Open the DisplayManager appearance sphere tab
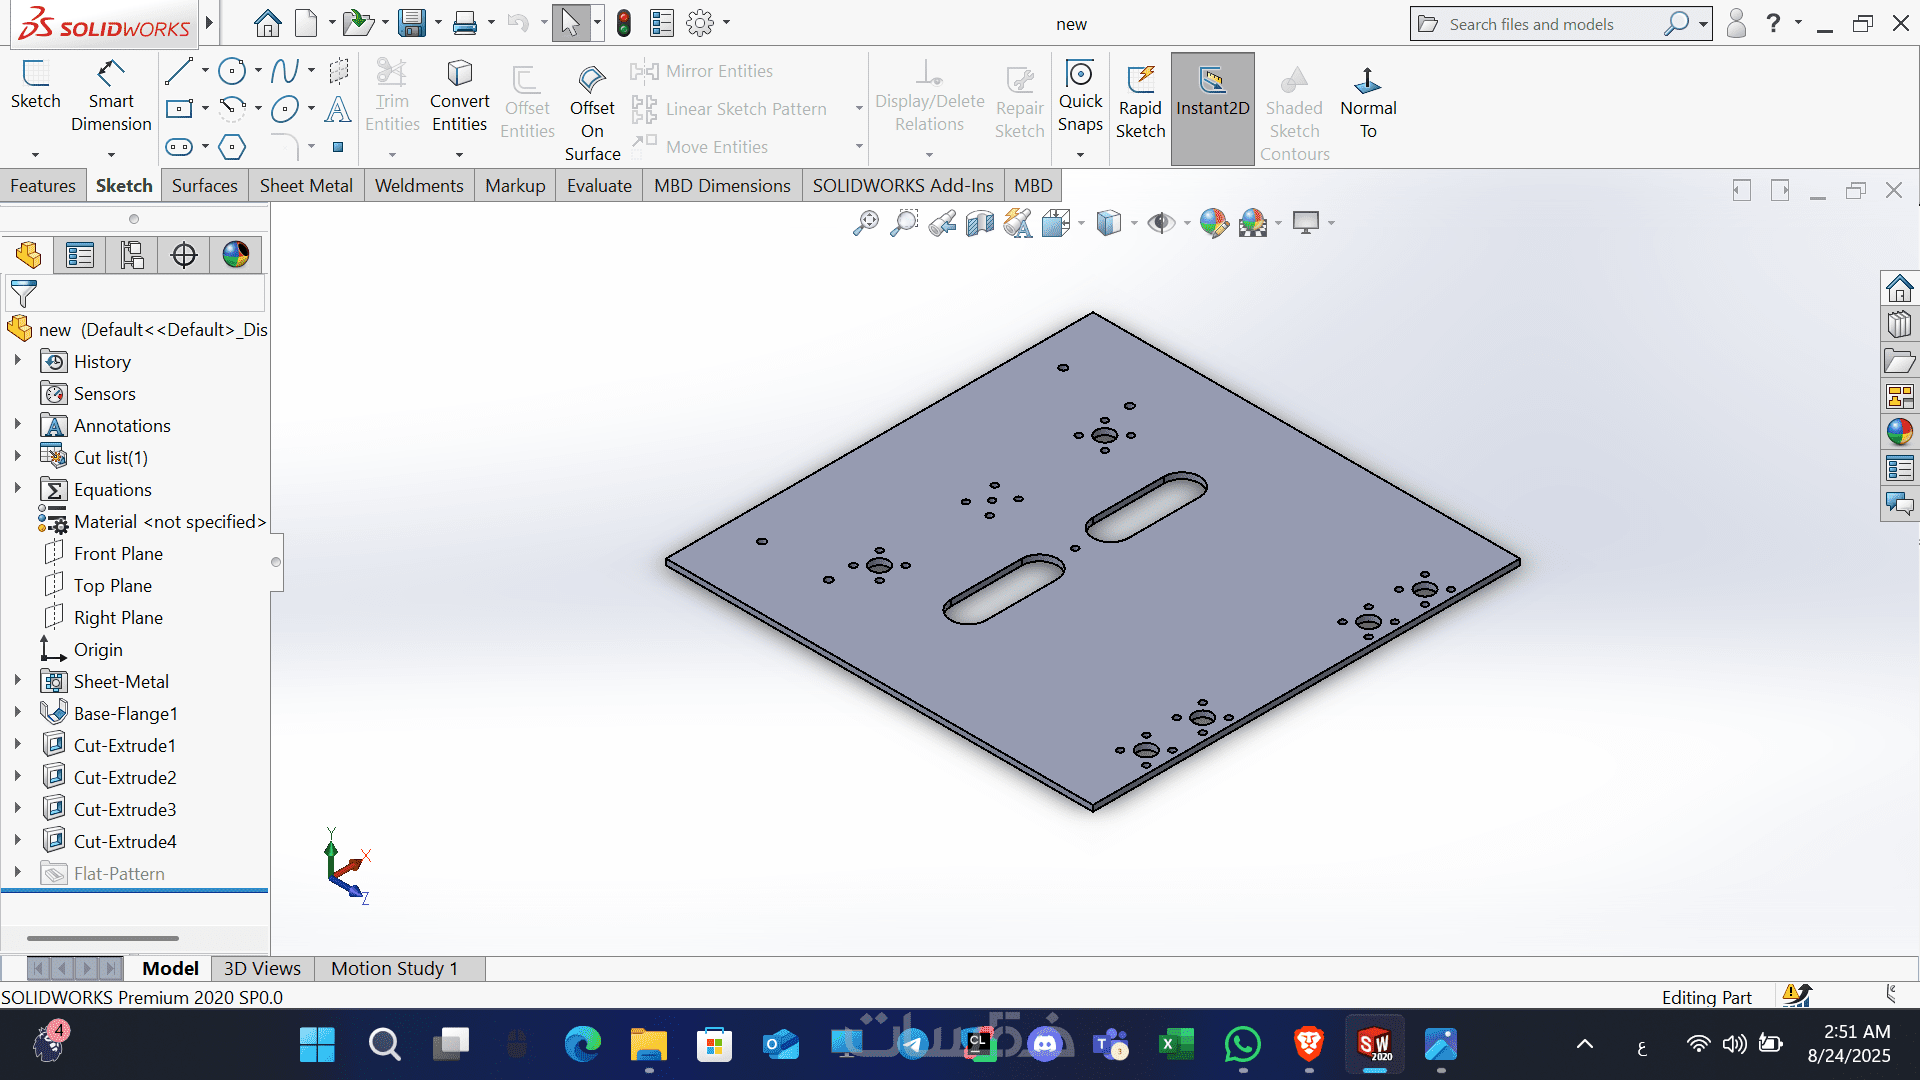This screenshot has height=1080, width=1920. click(x=236, y=255)
